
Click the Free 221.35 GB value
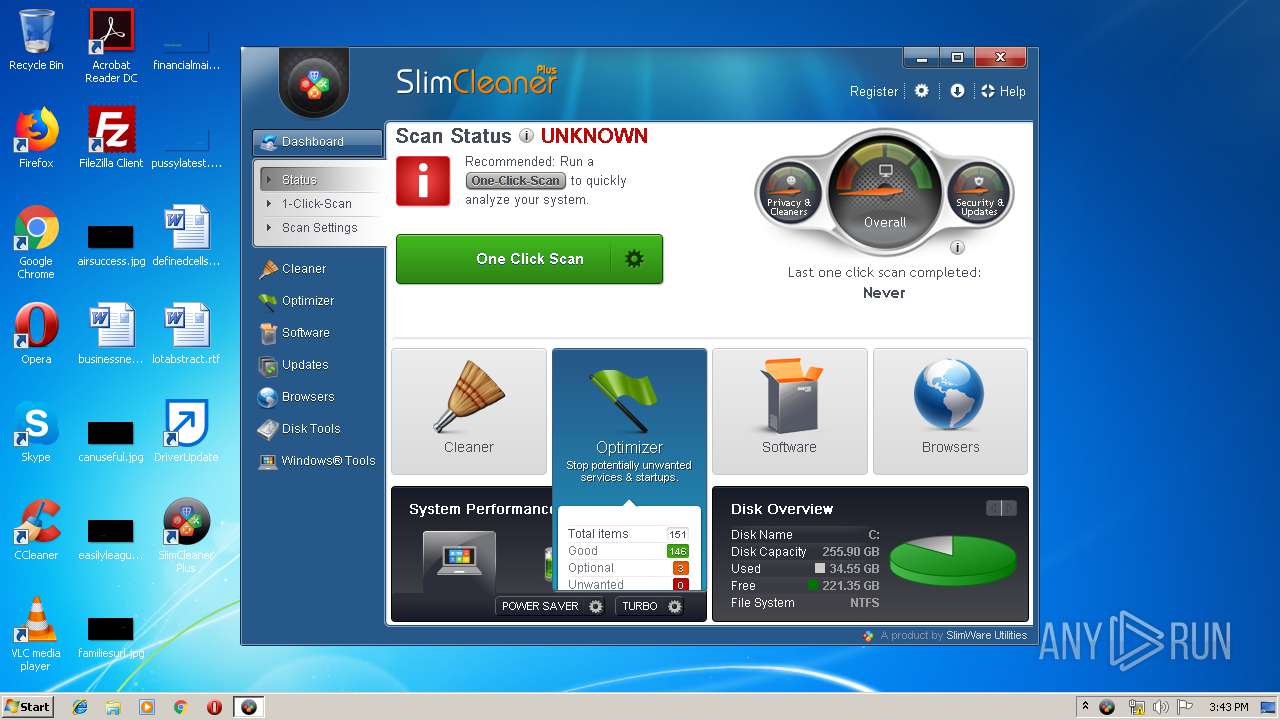click(850, 586)
